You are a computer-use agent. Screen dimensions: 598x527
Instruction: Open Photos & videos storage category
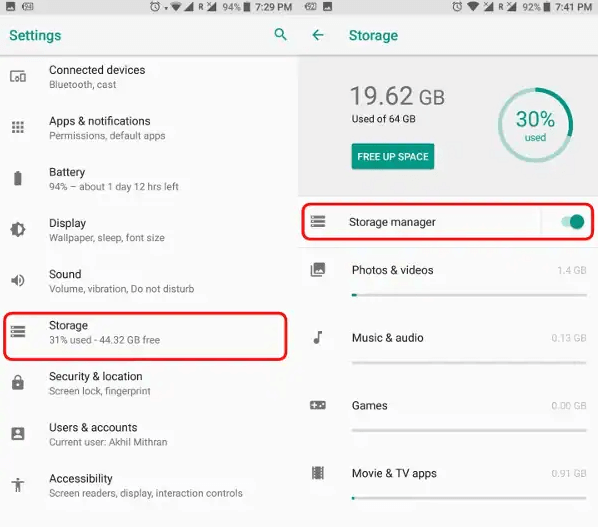click(448, 280)
